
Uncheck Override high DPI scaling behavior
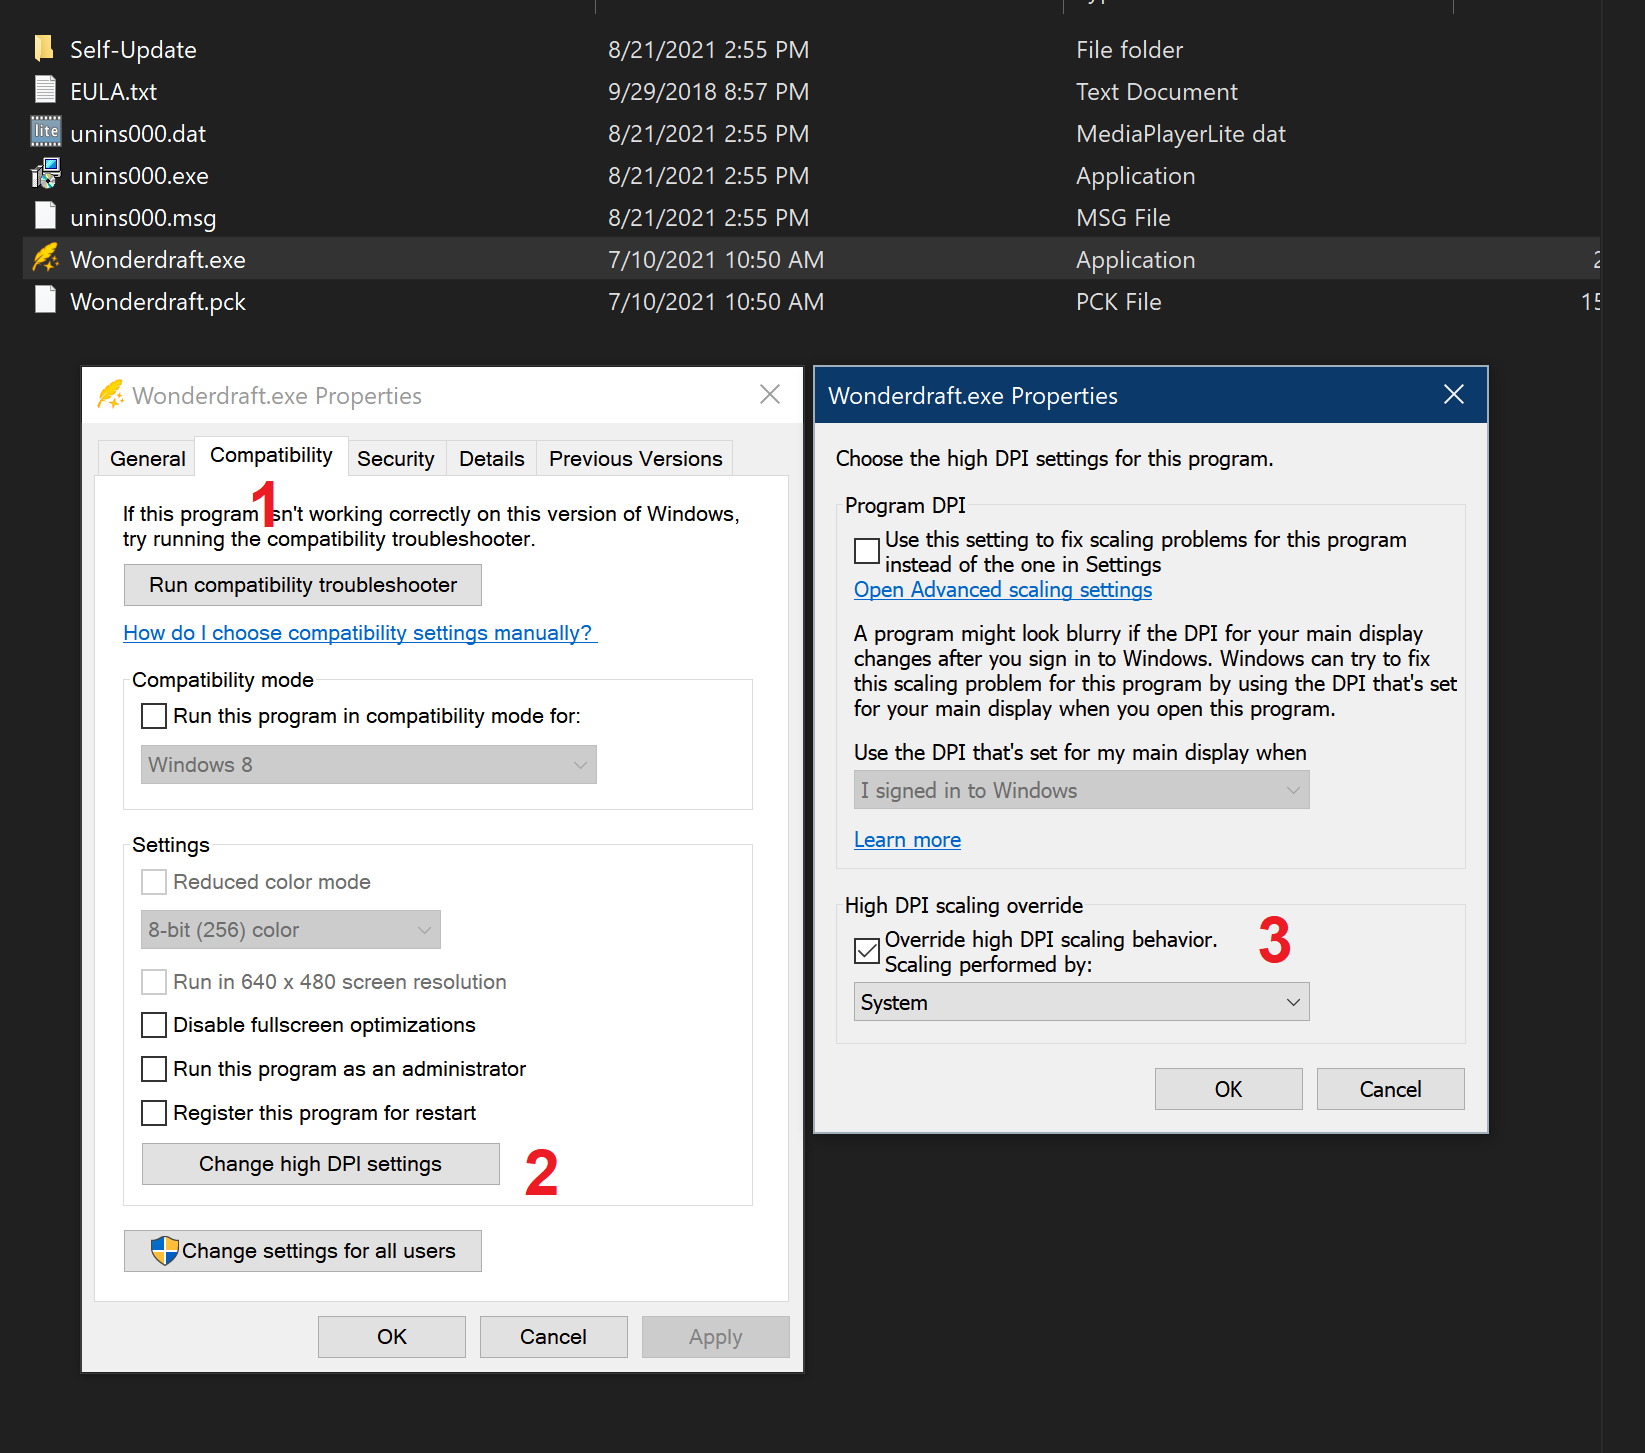[x=866, y=951]
